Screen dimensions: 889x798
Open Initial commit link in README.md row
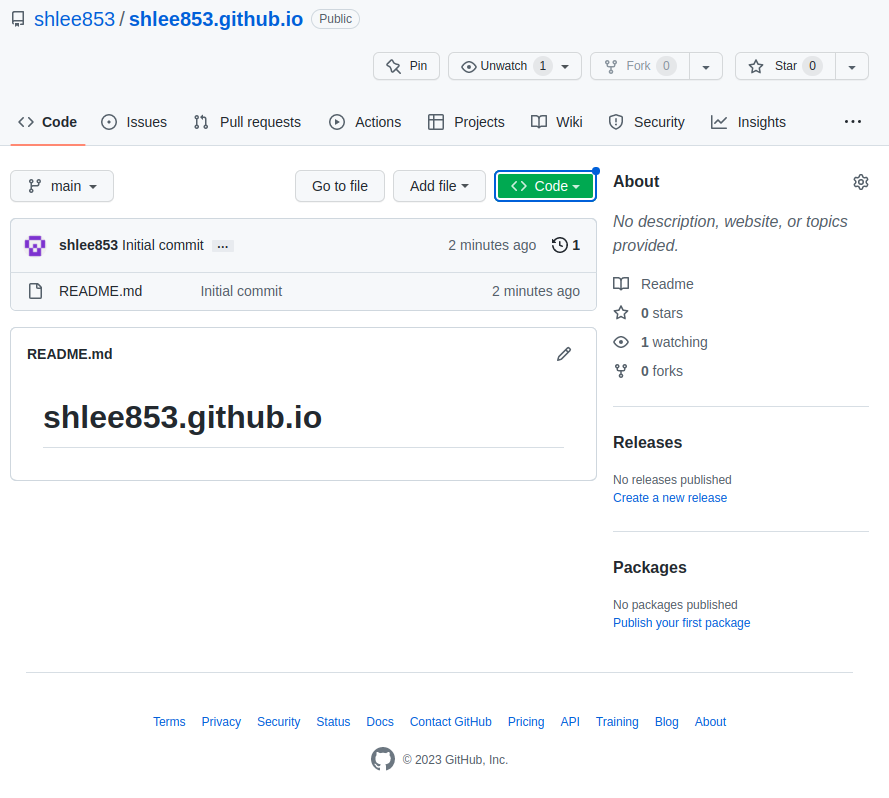point(241,291)
